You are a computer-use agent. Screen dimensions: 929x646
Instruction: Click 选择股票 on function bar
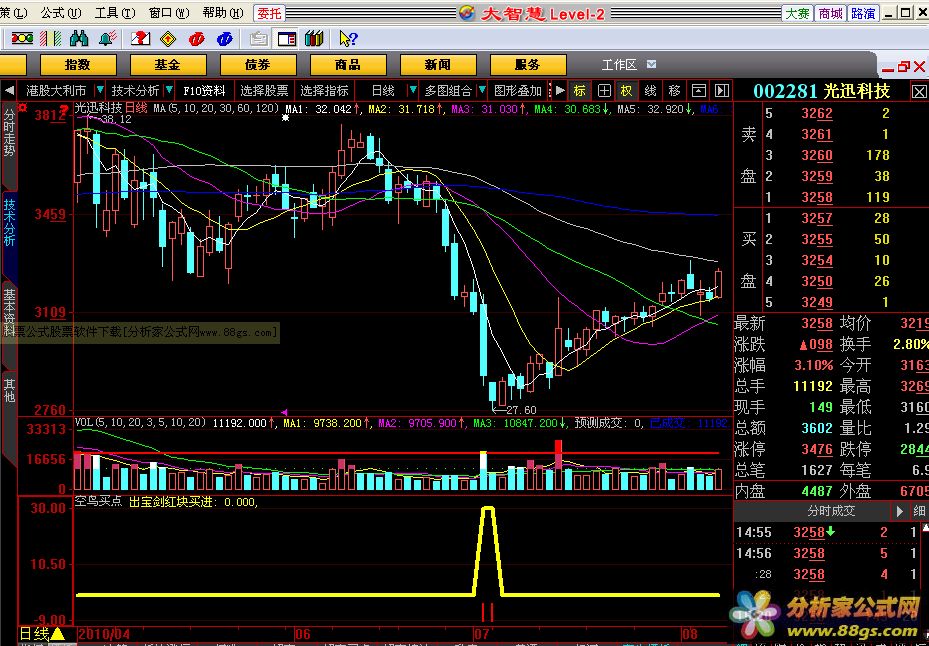click(x=265, y=91)
